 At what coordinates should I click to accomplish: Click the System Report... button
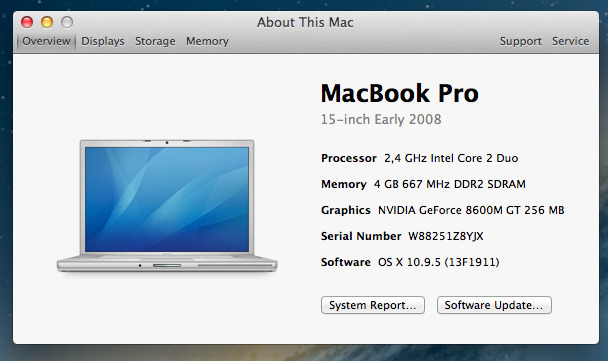(x=373, y=305)
